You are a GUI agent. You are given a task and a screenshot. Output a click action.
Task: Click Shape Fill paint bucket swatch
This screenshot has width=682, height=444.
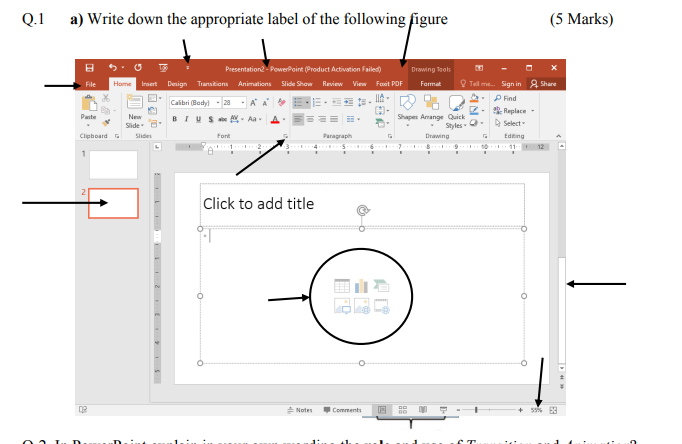click(x=475, y=98)
